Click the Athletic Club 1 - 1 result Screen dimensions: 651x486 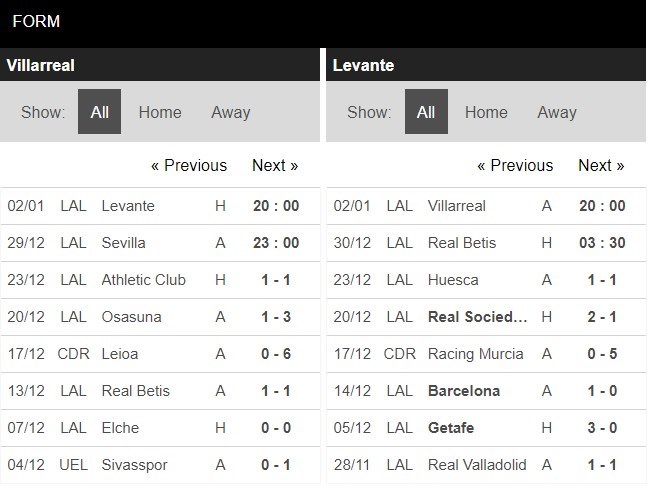pos(275,279)
